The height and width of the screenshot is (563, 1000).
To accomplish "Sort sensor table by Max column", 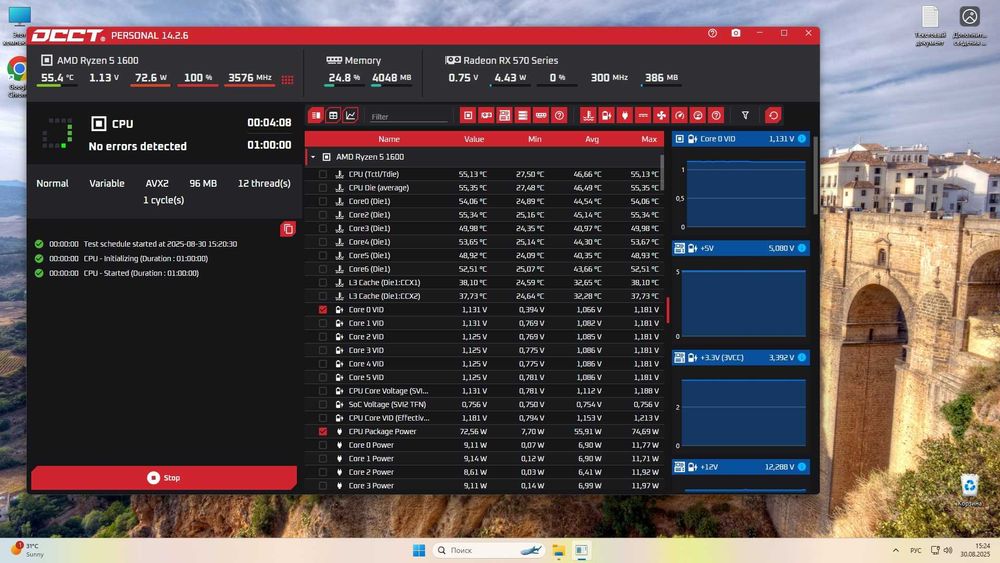I will pyautogui.click(x=649, y=139).
